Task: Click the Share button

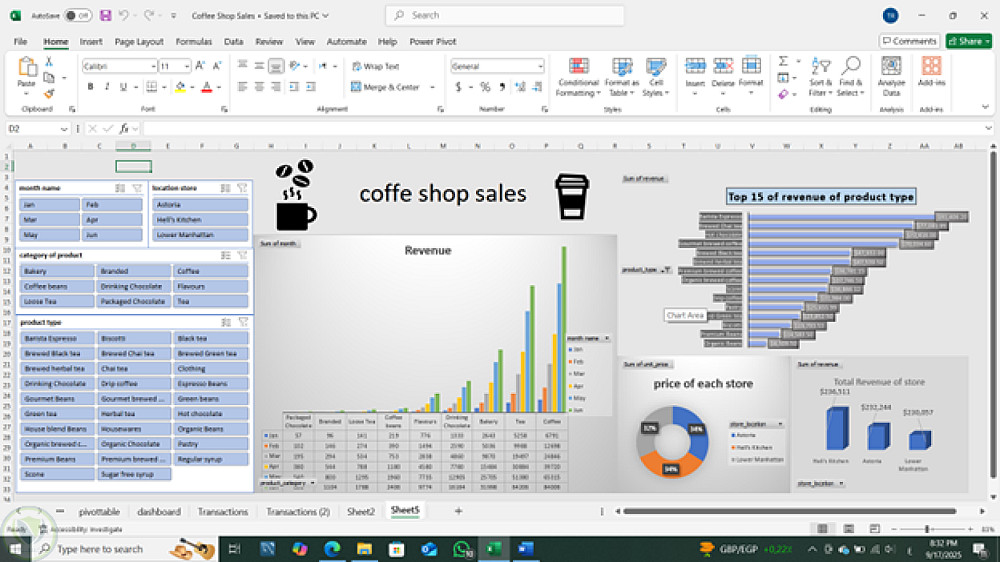Action: 968,41
